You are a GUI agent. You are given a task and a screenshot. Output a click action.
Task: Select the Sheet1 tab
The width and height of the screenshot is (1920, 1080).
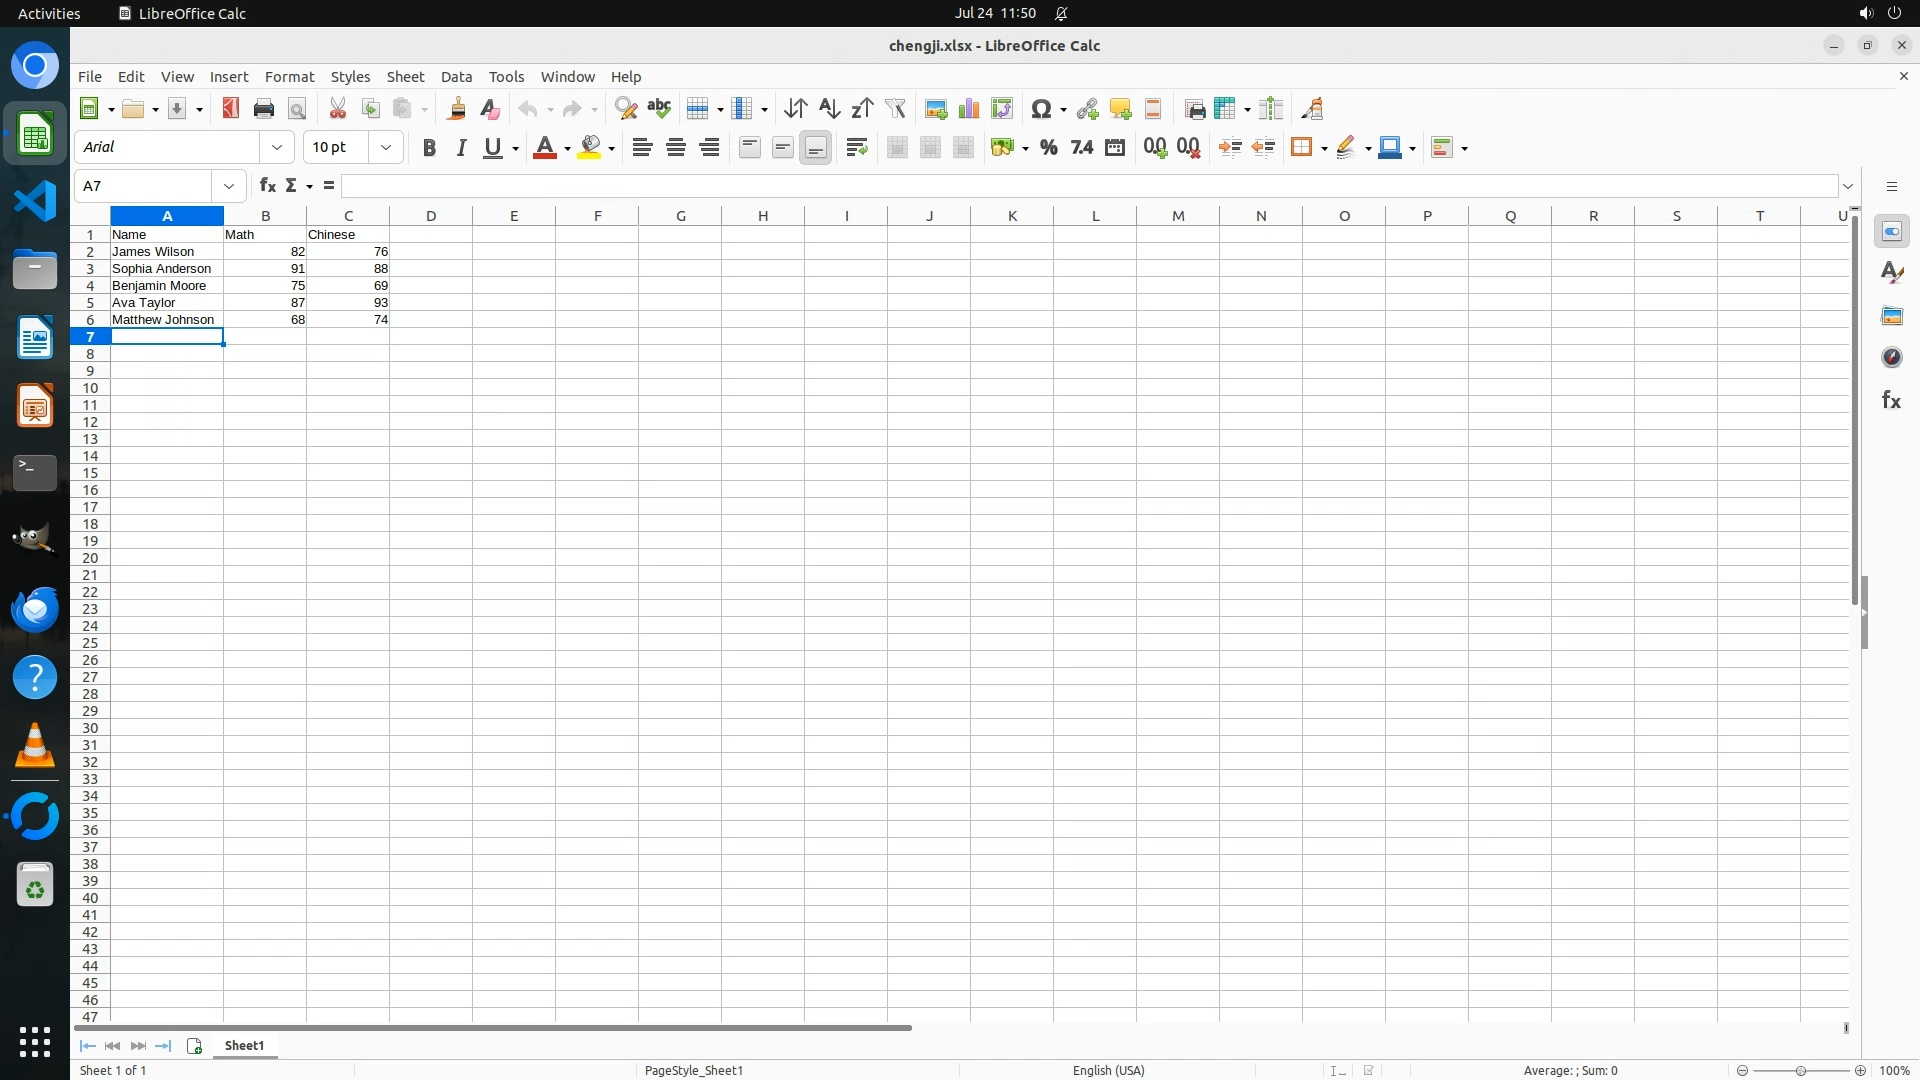coord(244,1046)
